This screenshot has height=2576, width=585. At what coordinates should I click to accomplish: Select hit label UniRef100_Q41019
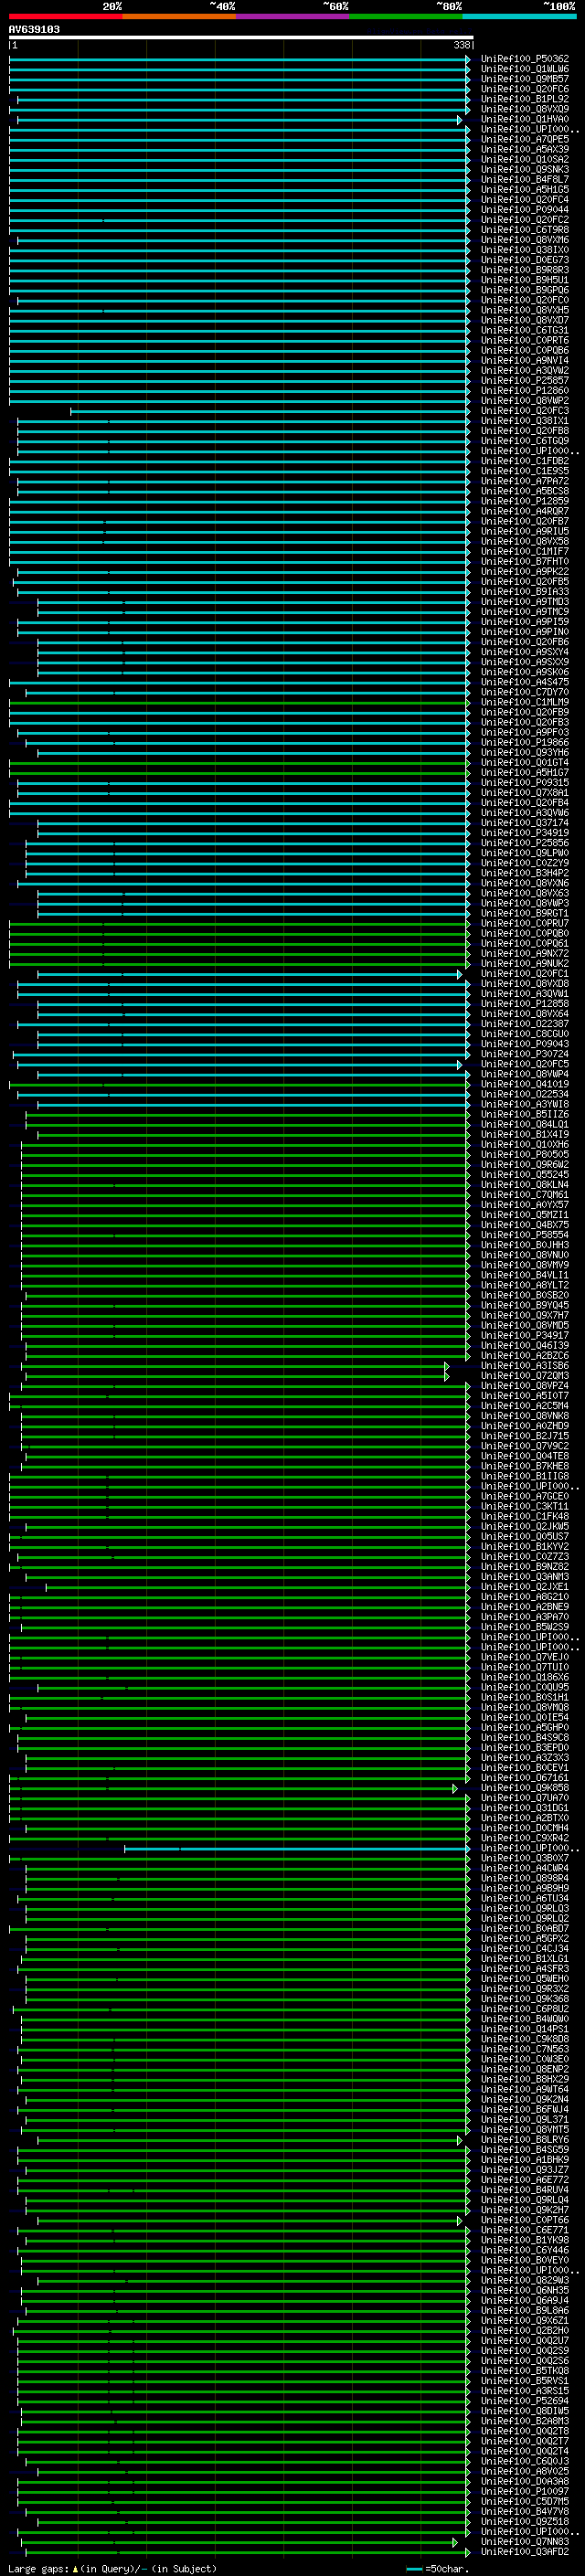pos(525,1084)
